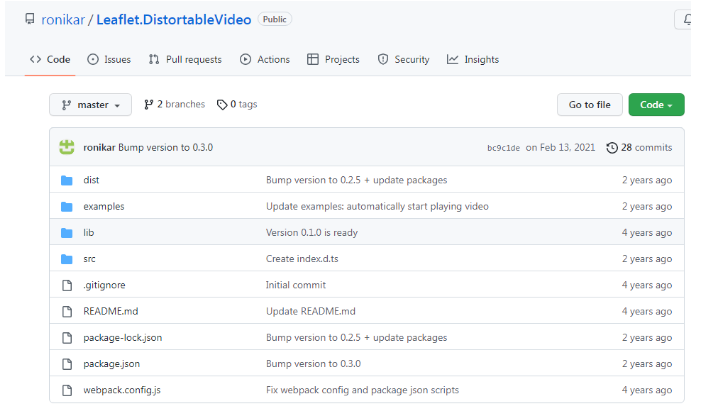Click the file icon for README.md
The width and height of the screenshot is (703, 407).
pyautogui.click(x=67, y=311)
